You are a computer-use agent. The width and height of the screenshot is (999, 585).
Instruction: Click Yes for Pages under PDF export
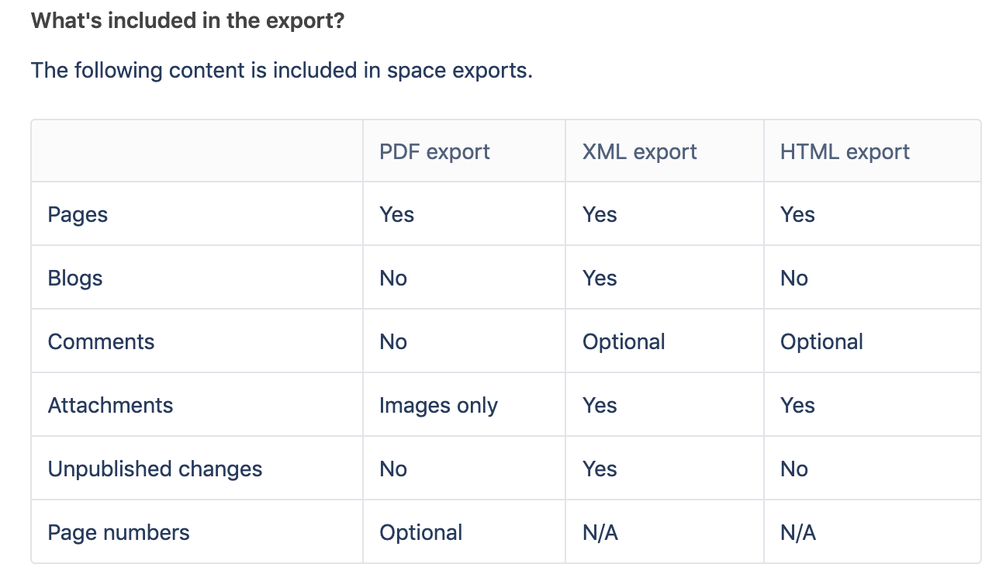[x=396, y=215]
